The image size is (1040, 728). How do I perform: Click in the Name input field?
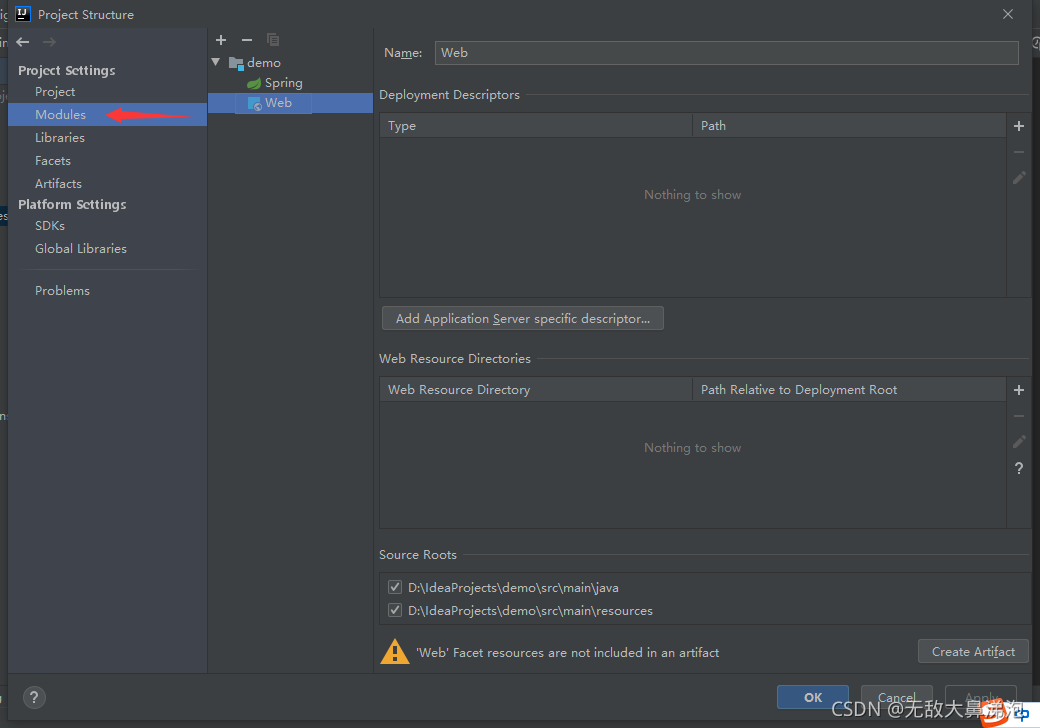[x=726, y=53]
